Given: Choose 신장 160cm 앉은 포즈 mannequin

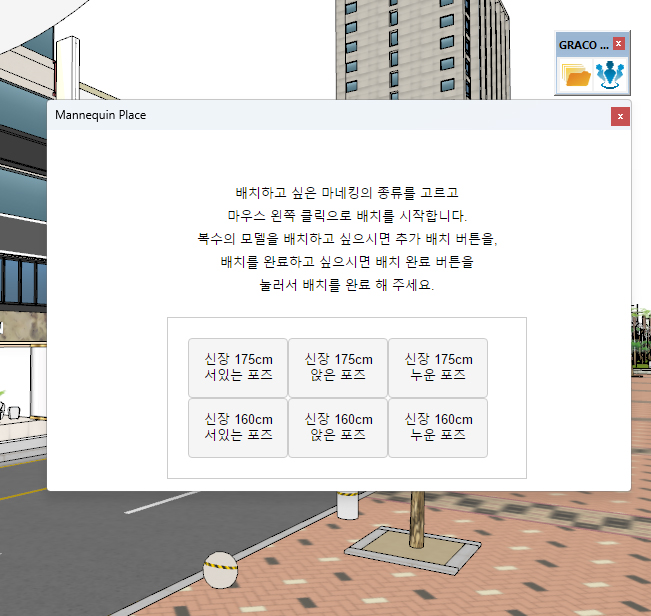Looking at the screenshot, I should 338,428.
